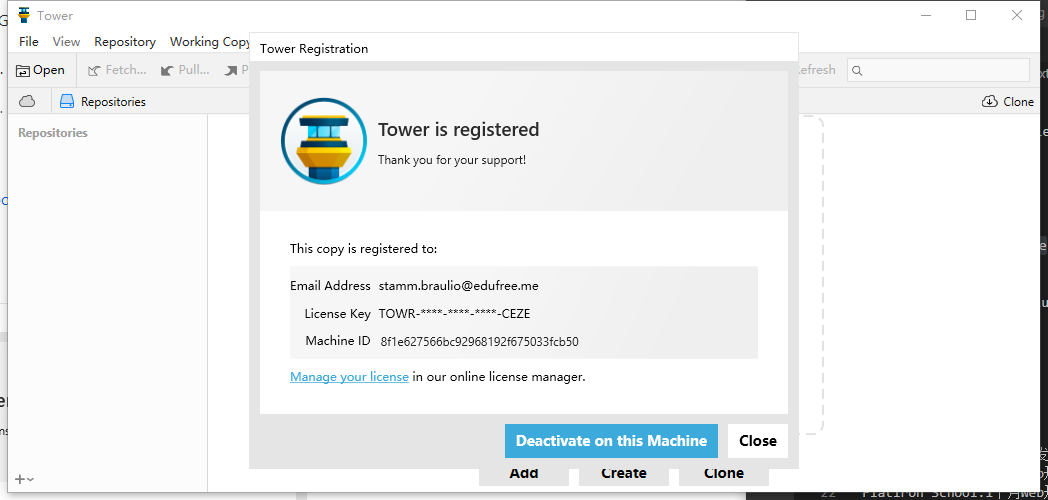Open the View menu
The height and width of the screenshot is (500, 1048).
click(66, 41)
